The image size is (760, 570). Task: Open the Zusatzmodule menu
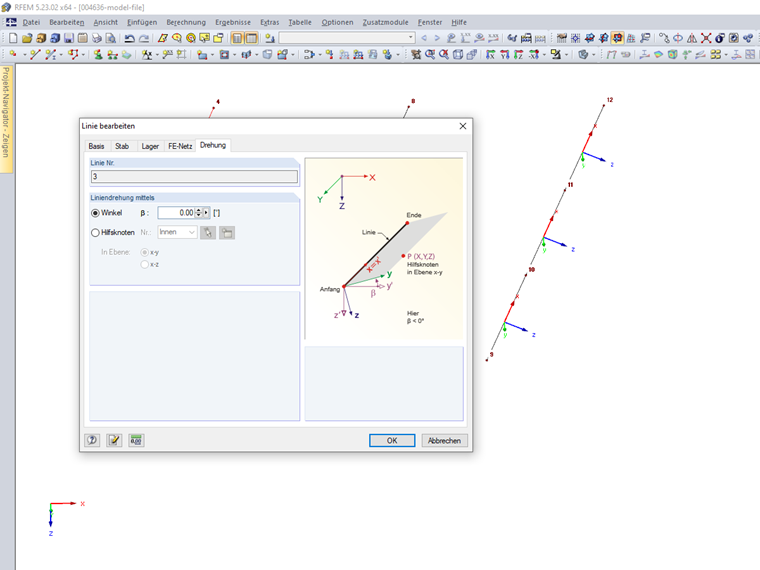[x=385, y=22]
